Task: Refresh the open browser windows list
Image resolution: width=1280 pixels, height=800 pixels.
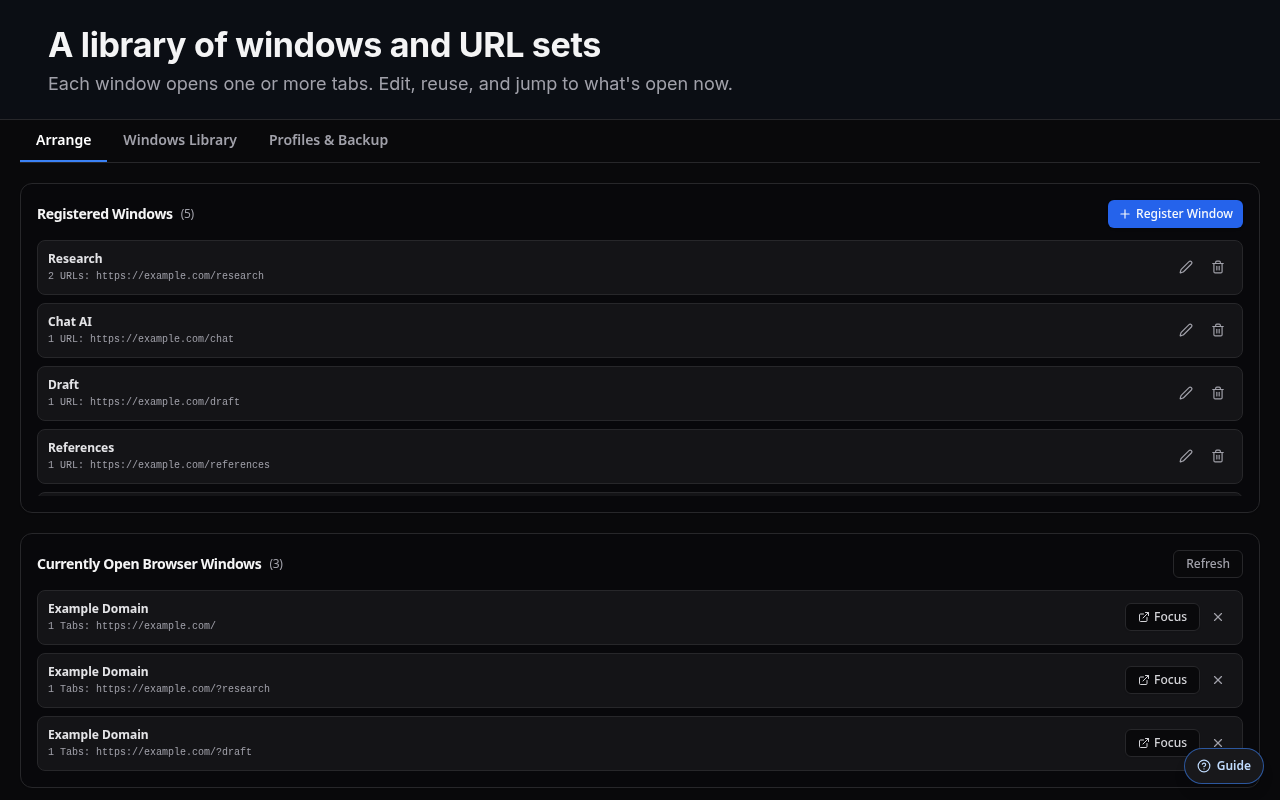Action: click(1208, 564)
